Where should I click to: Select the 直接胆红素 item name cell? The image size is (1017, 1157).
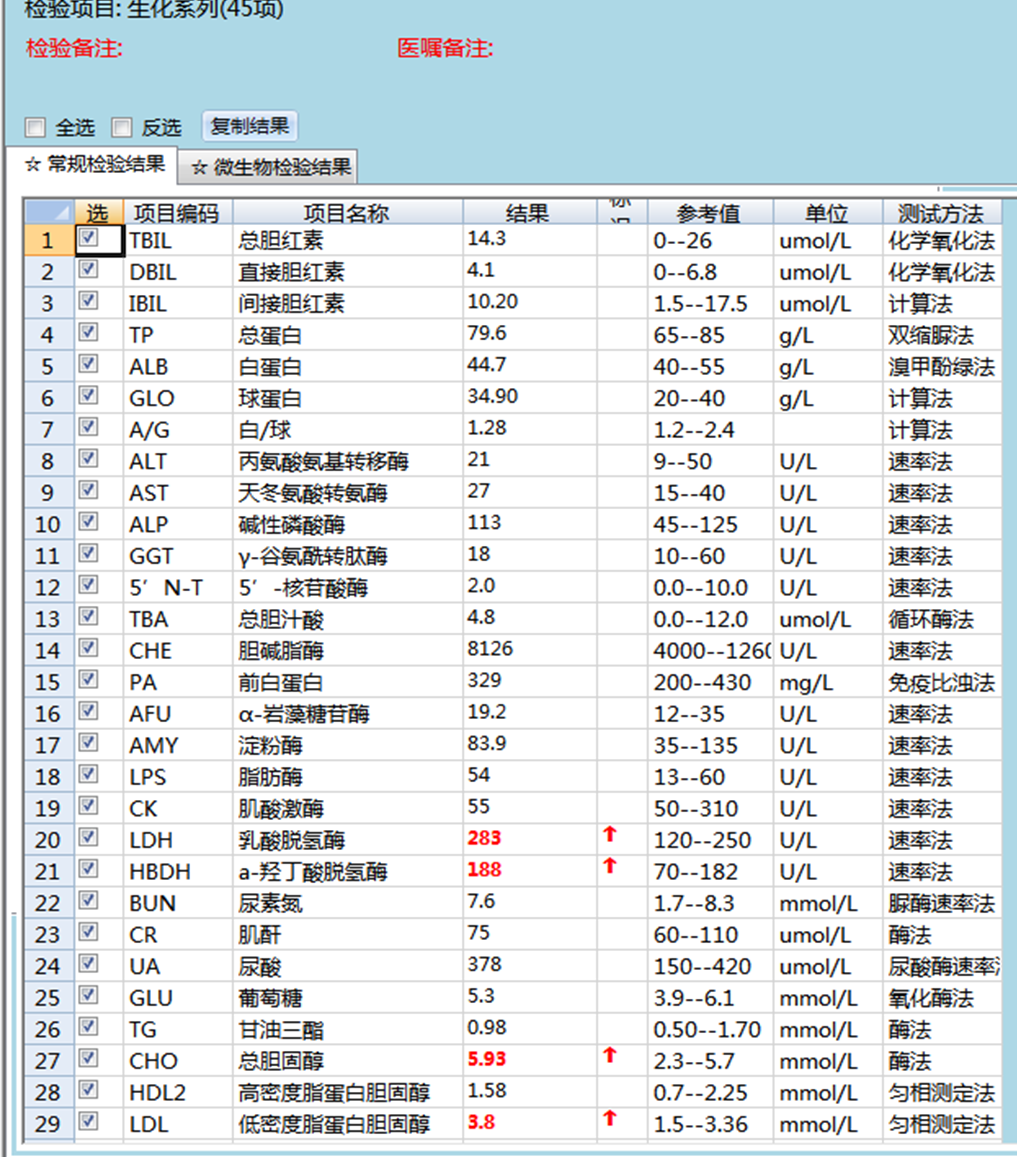[348, 272]
